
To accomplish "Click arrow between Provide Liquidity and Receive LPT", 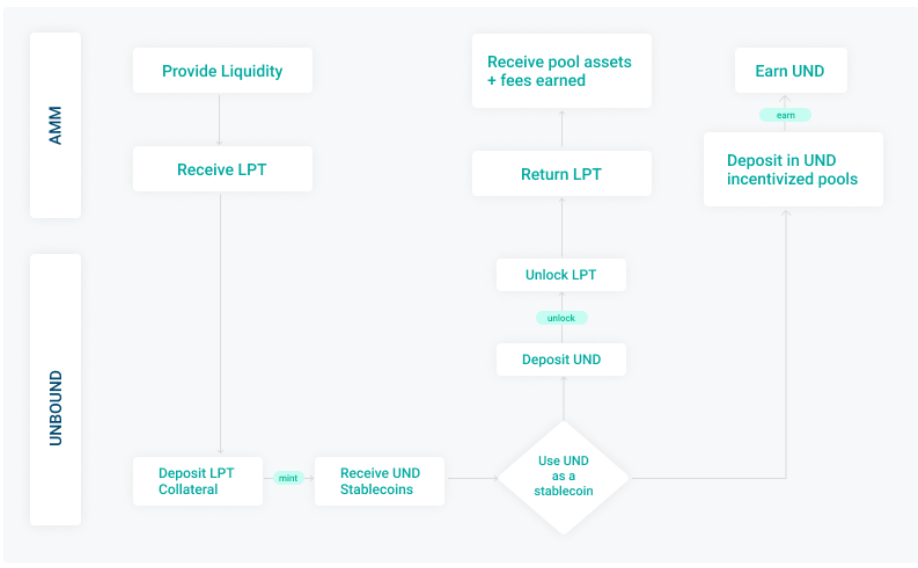I will click(x=221, y=120).
